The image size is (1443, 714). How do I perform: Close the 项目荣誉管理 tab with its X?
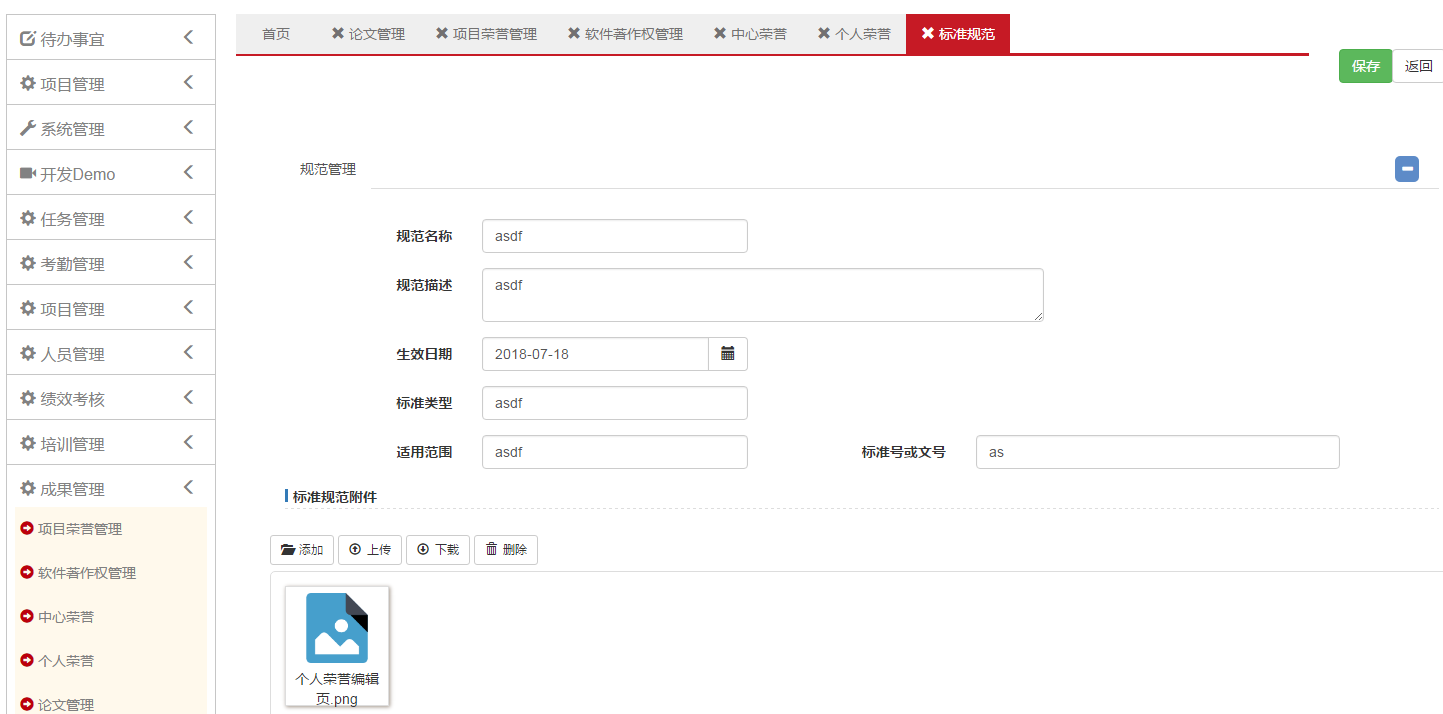[x=442, y=33]
